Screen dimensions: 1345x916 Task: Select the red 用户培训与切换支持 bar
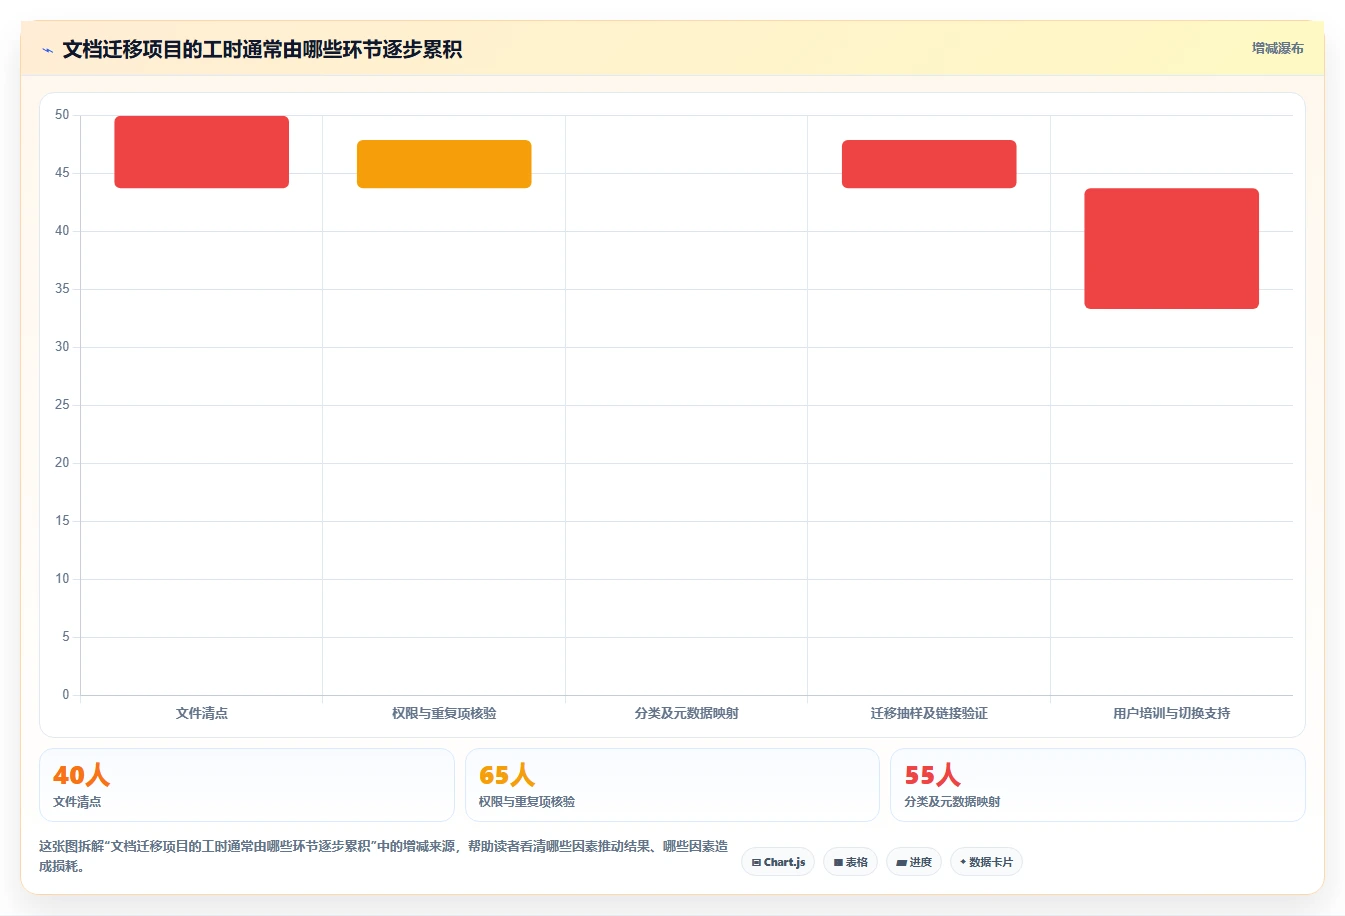click(1171, 249)
